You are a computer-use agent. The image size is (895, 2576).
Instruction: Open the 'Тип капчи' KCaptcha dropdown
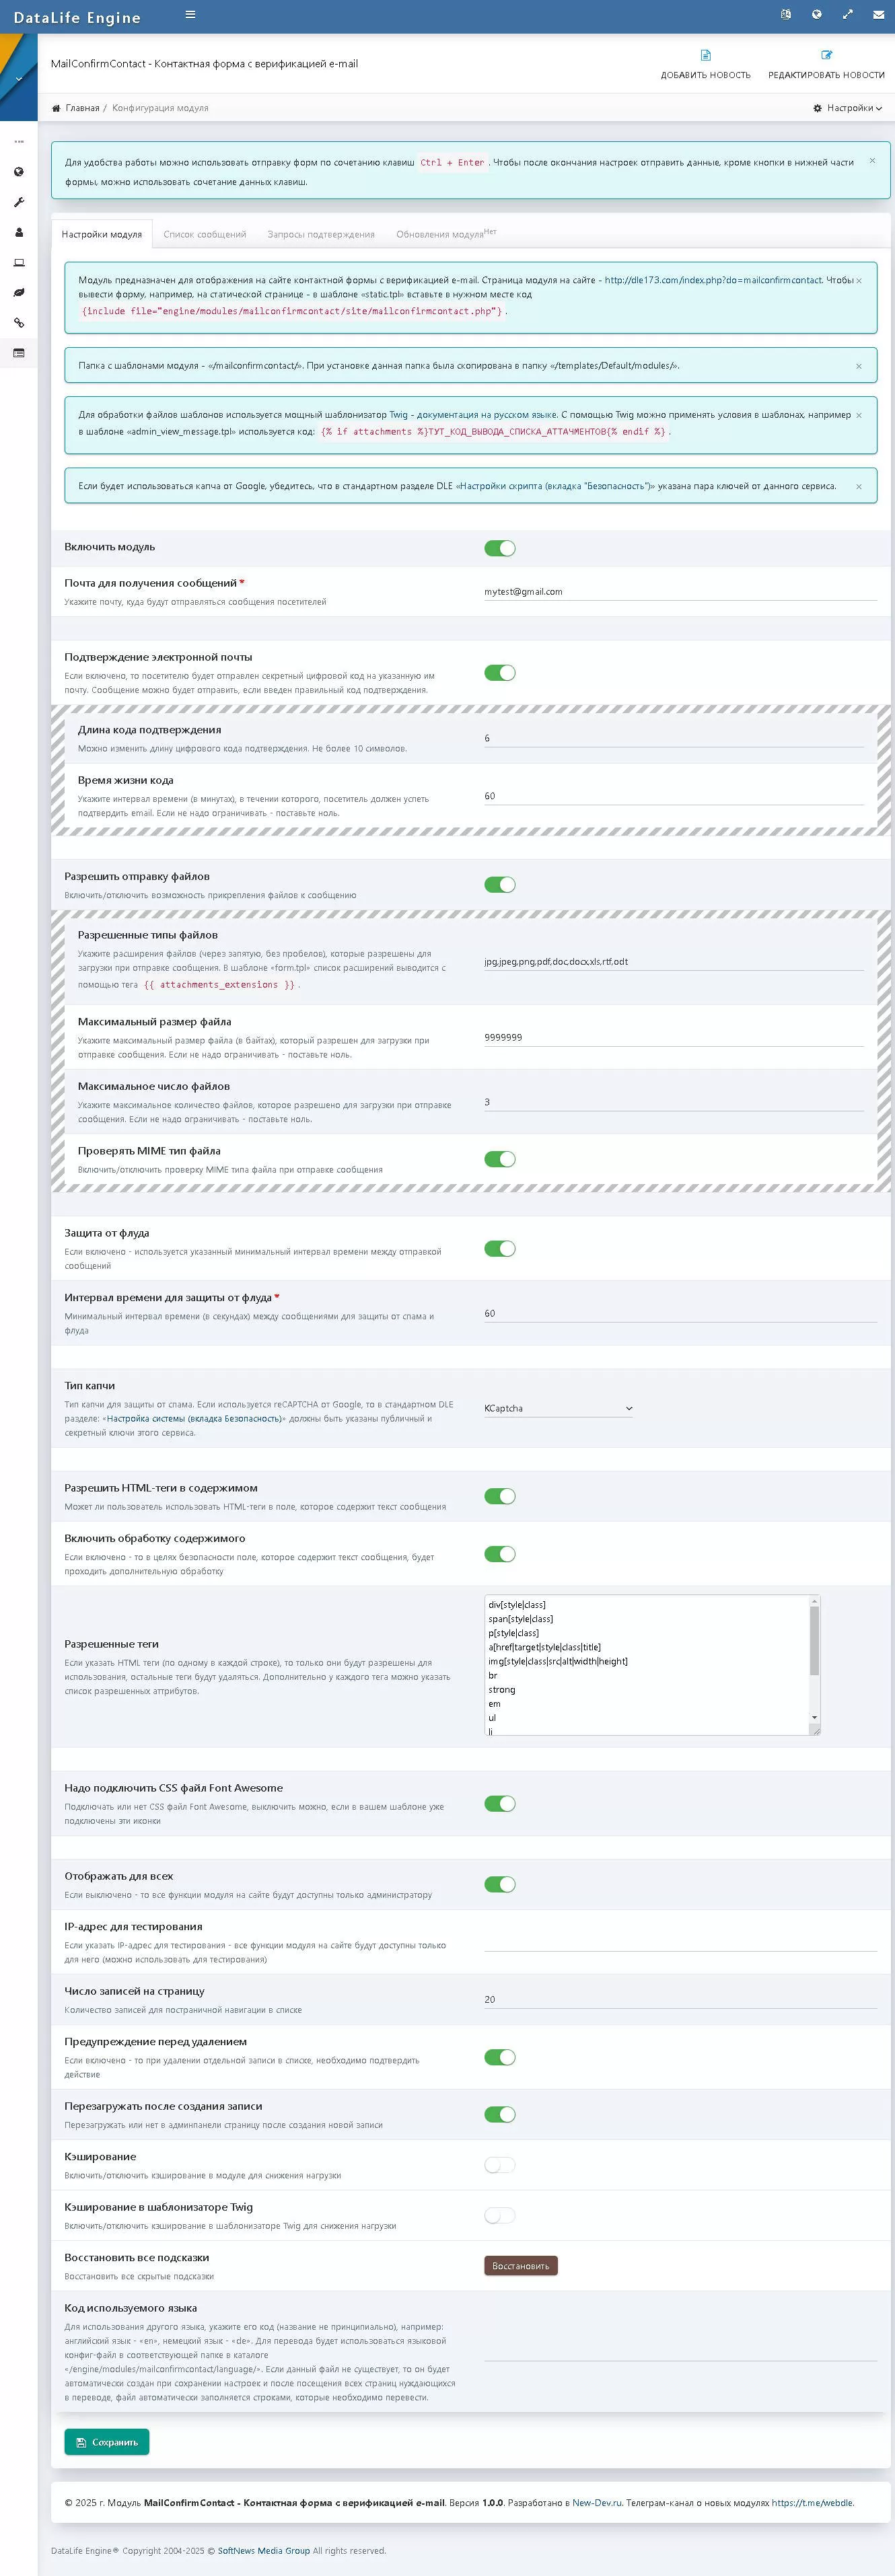coord(558,1408)
